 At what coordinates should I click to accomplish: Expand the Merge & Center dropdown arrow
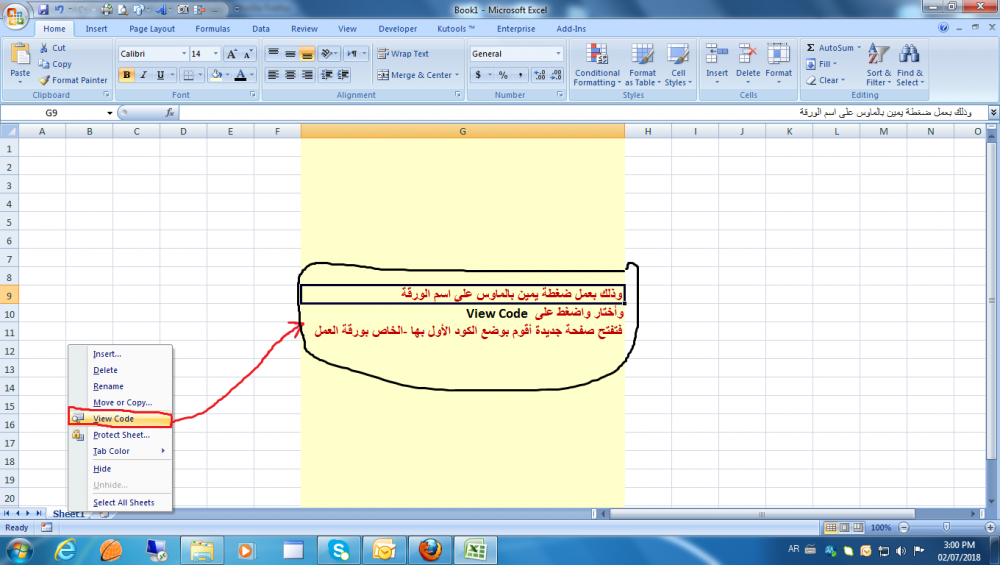point(457,75)
